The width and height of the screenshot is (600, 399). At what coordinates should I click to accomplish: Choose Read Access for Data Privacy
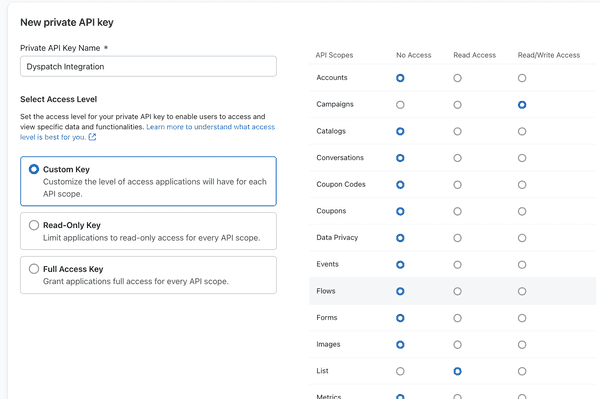[x=457, y=238]
